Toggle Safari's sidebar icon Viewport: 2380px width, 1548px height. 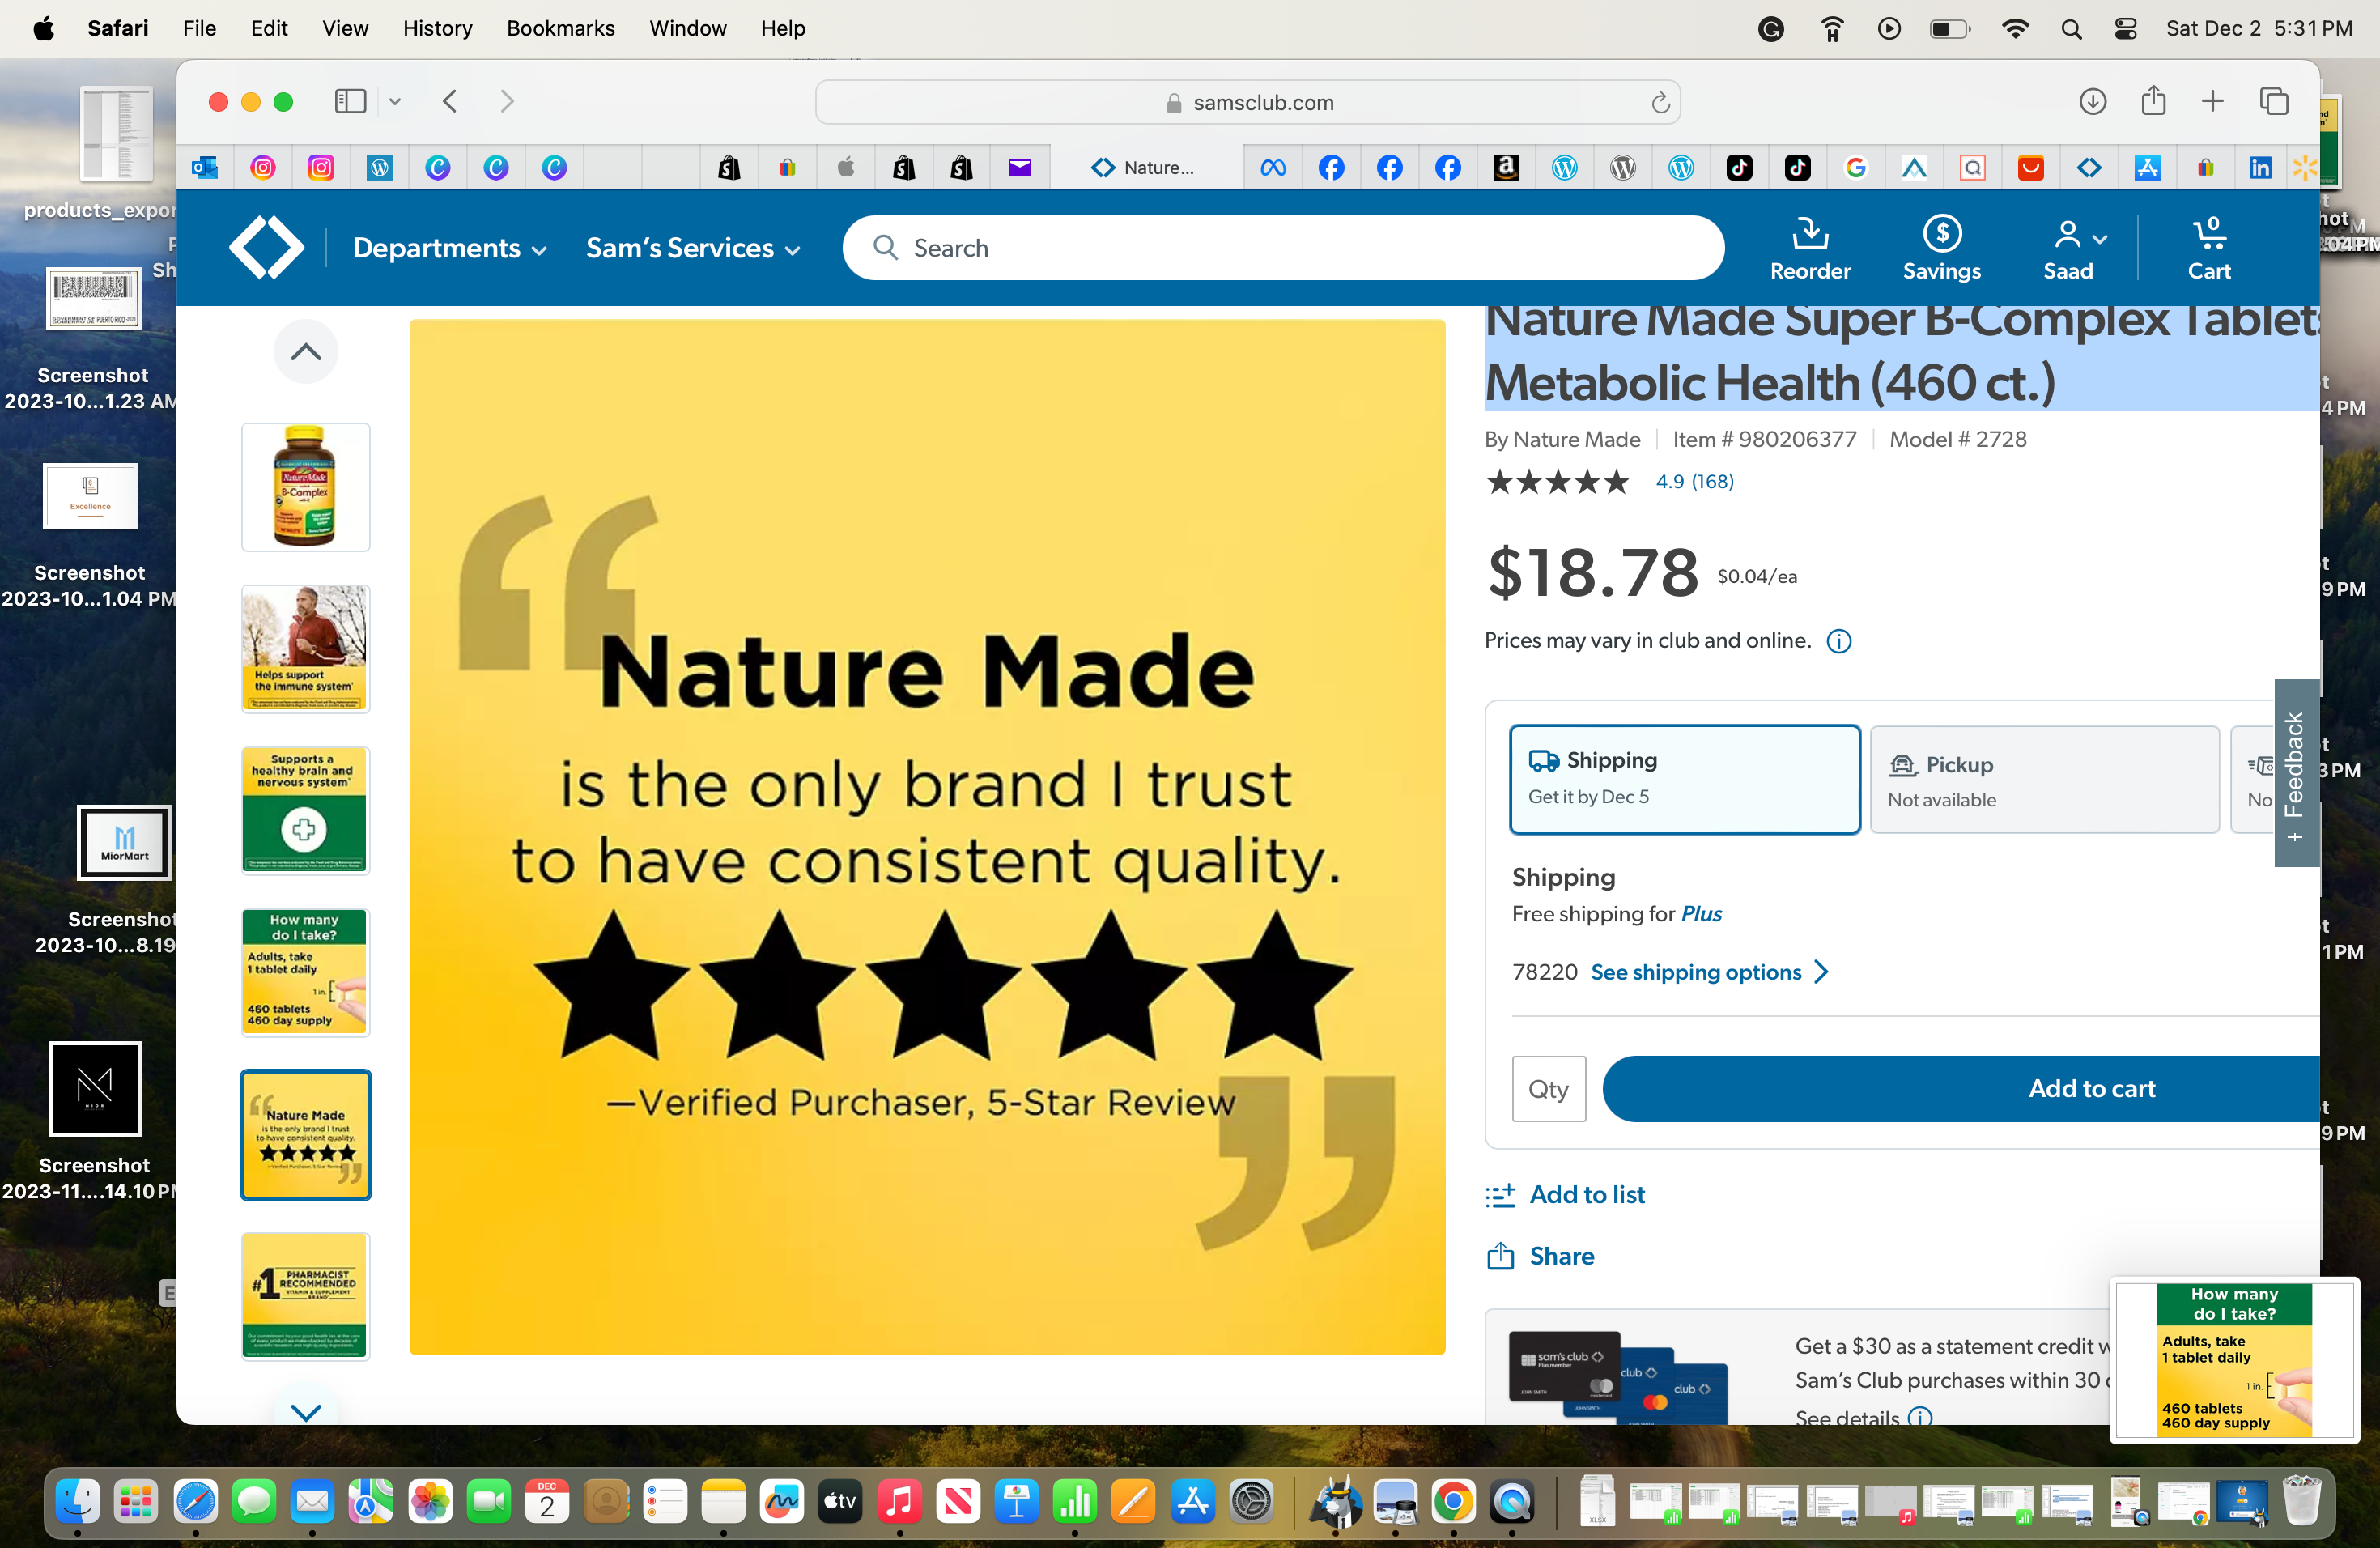tap(350, 101)
